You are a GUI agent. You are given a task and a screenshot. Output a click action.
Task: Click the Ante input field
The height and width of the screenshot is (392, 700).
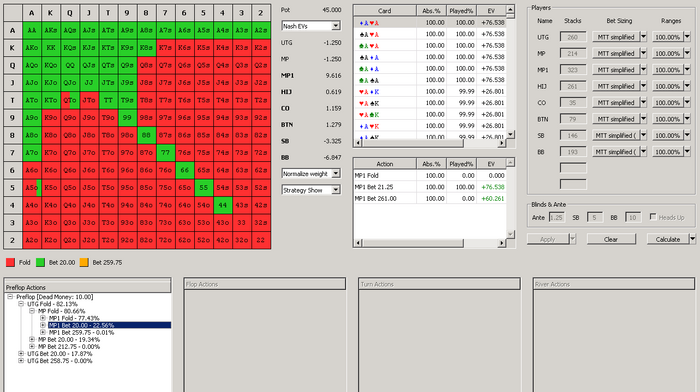(x=556, y=217)
